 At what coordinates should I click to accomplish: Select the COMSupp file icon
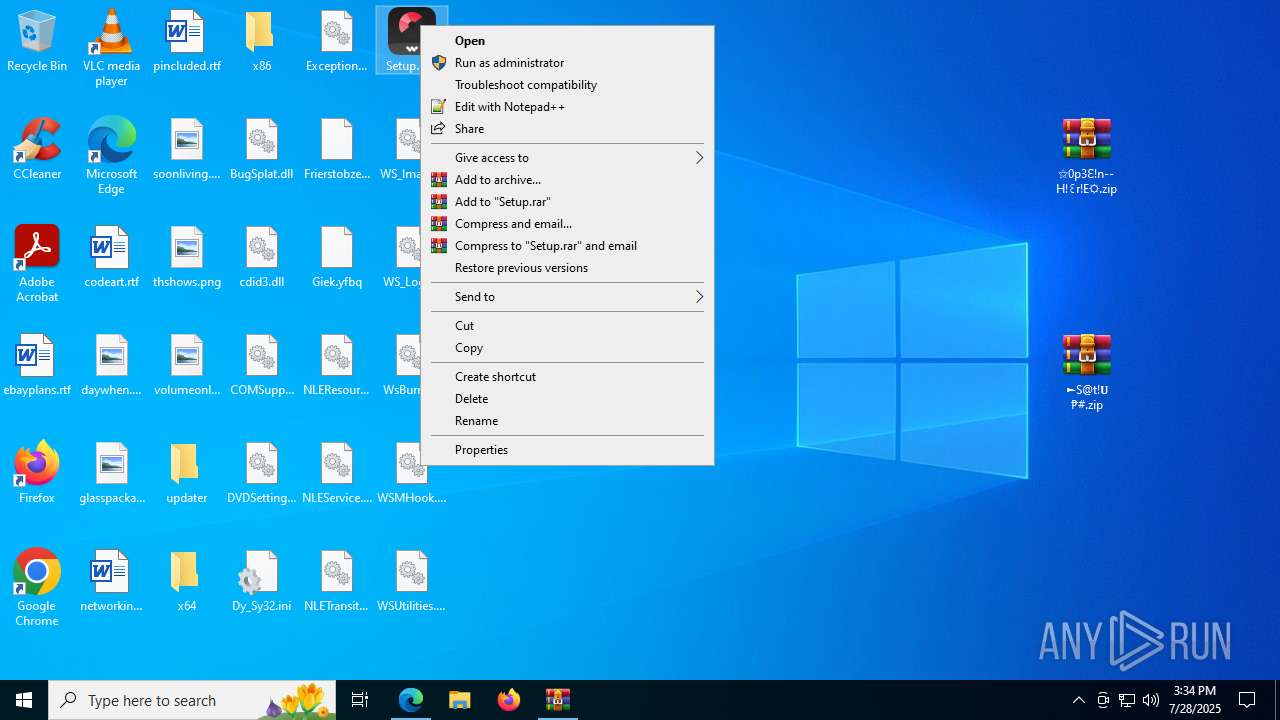click(x=261, y=365)
